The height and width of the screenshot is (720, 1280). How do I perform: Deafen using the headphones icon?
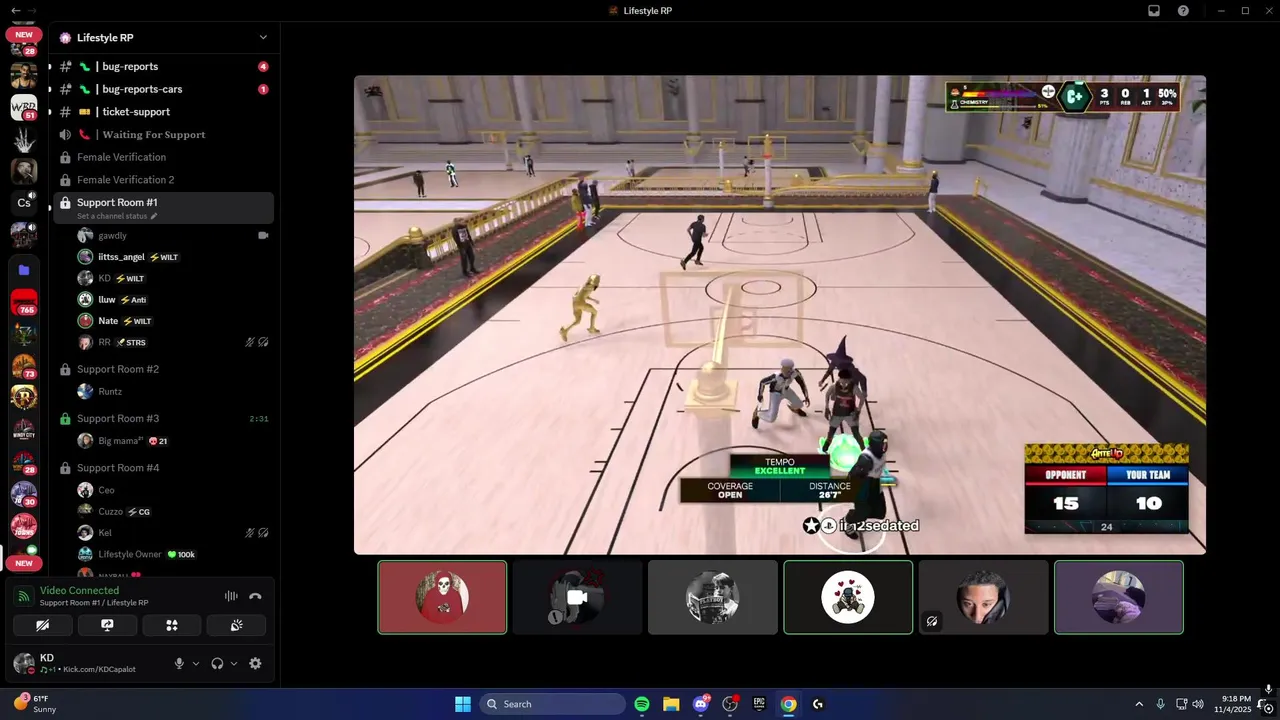click(x=217, y=663)
